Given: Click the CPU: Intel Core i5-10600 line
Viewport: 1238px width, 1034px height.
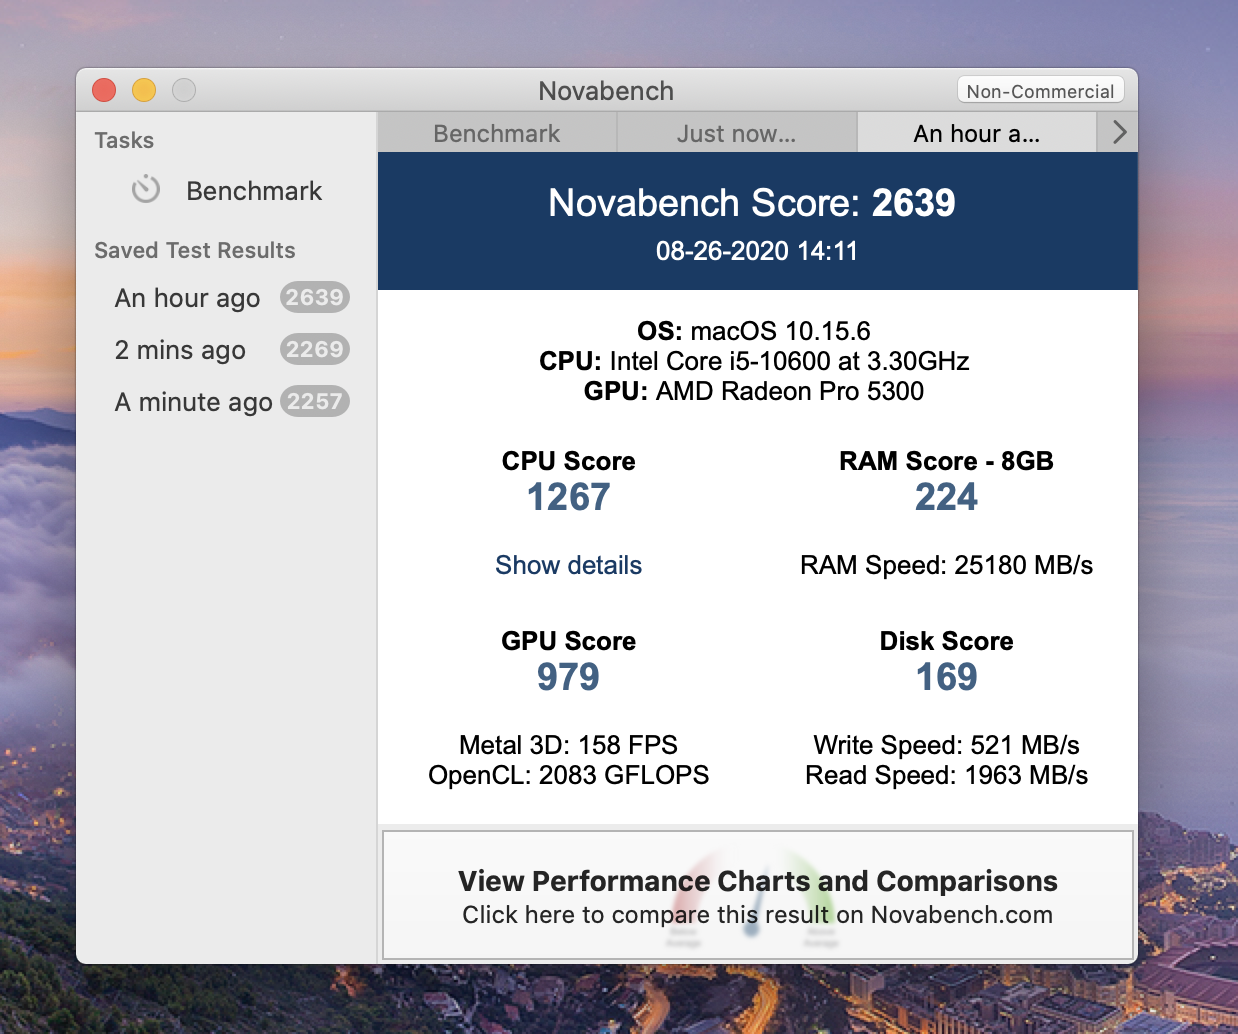Looking at the screenshot, I should (754, 361).
